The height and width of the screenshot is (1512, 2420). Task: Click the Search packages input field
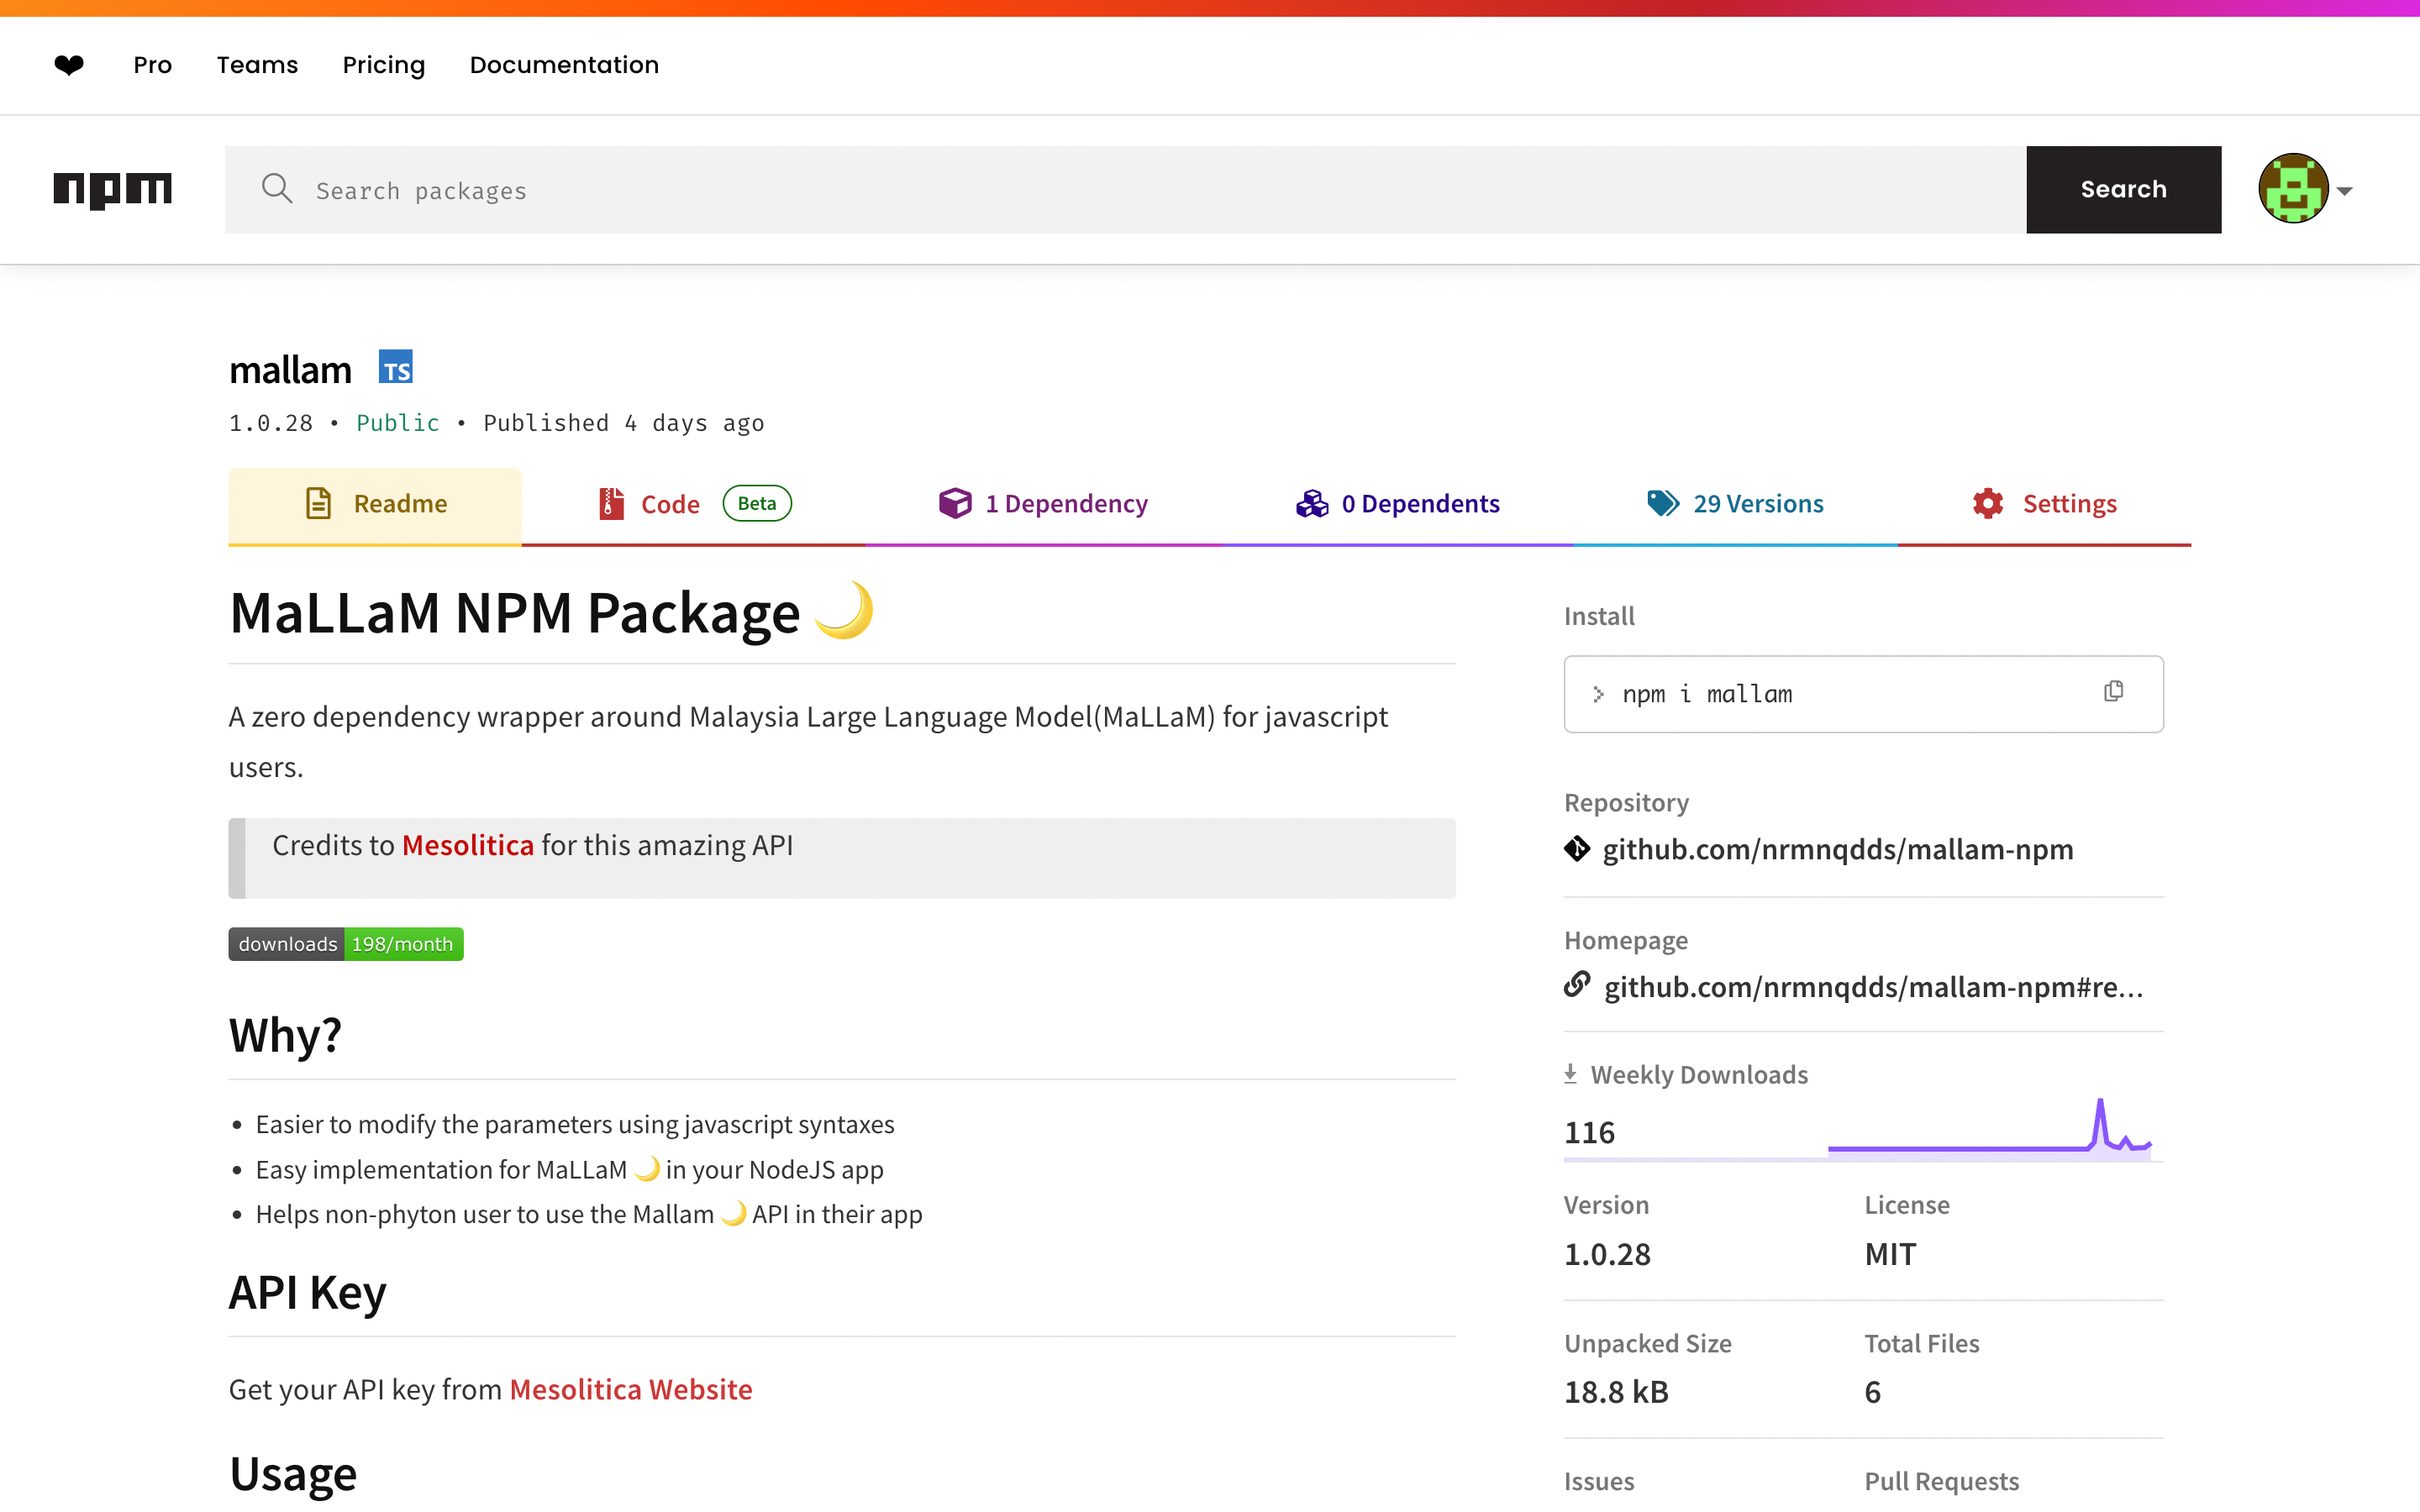click(1126, 190)
